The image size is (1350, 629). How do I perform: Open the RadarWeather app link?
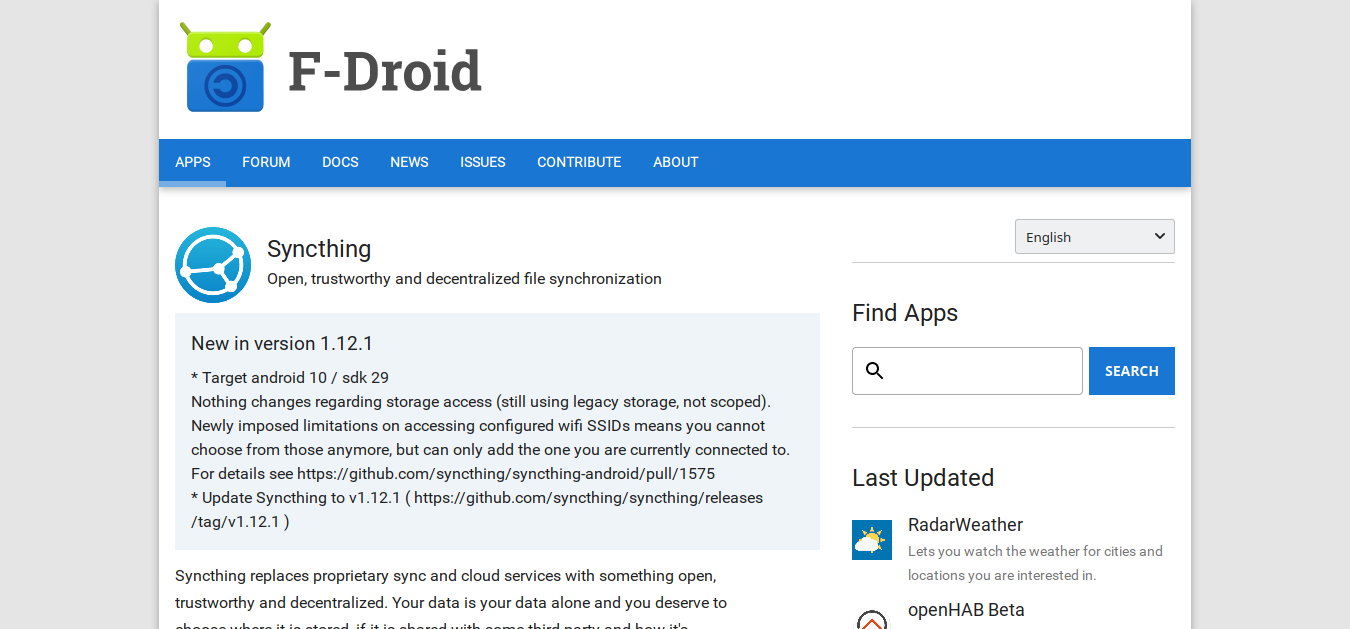click(965, 525)
